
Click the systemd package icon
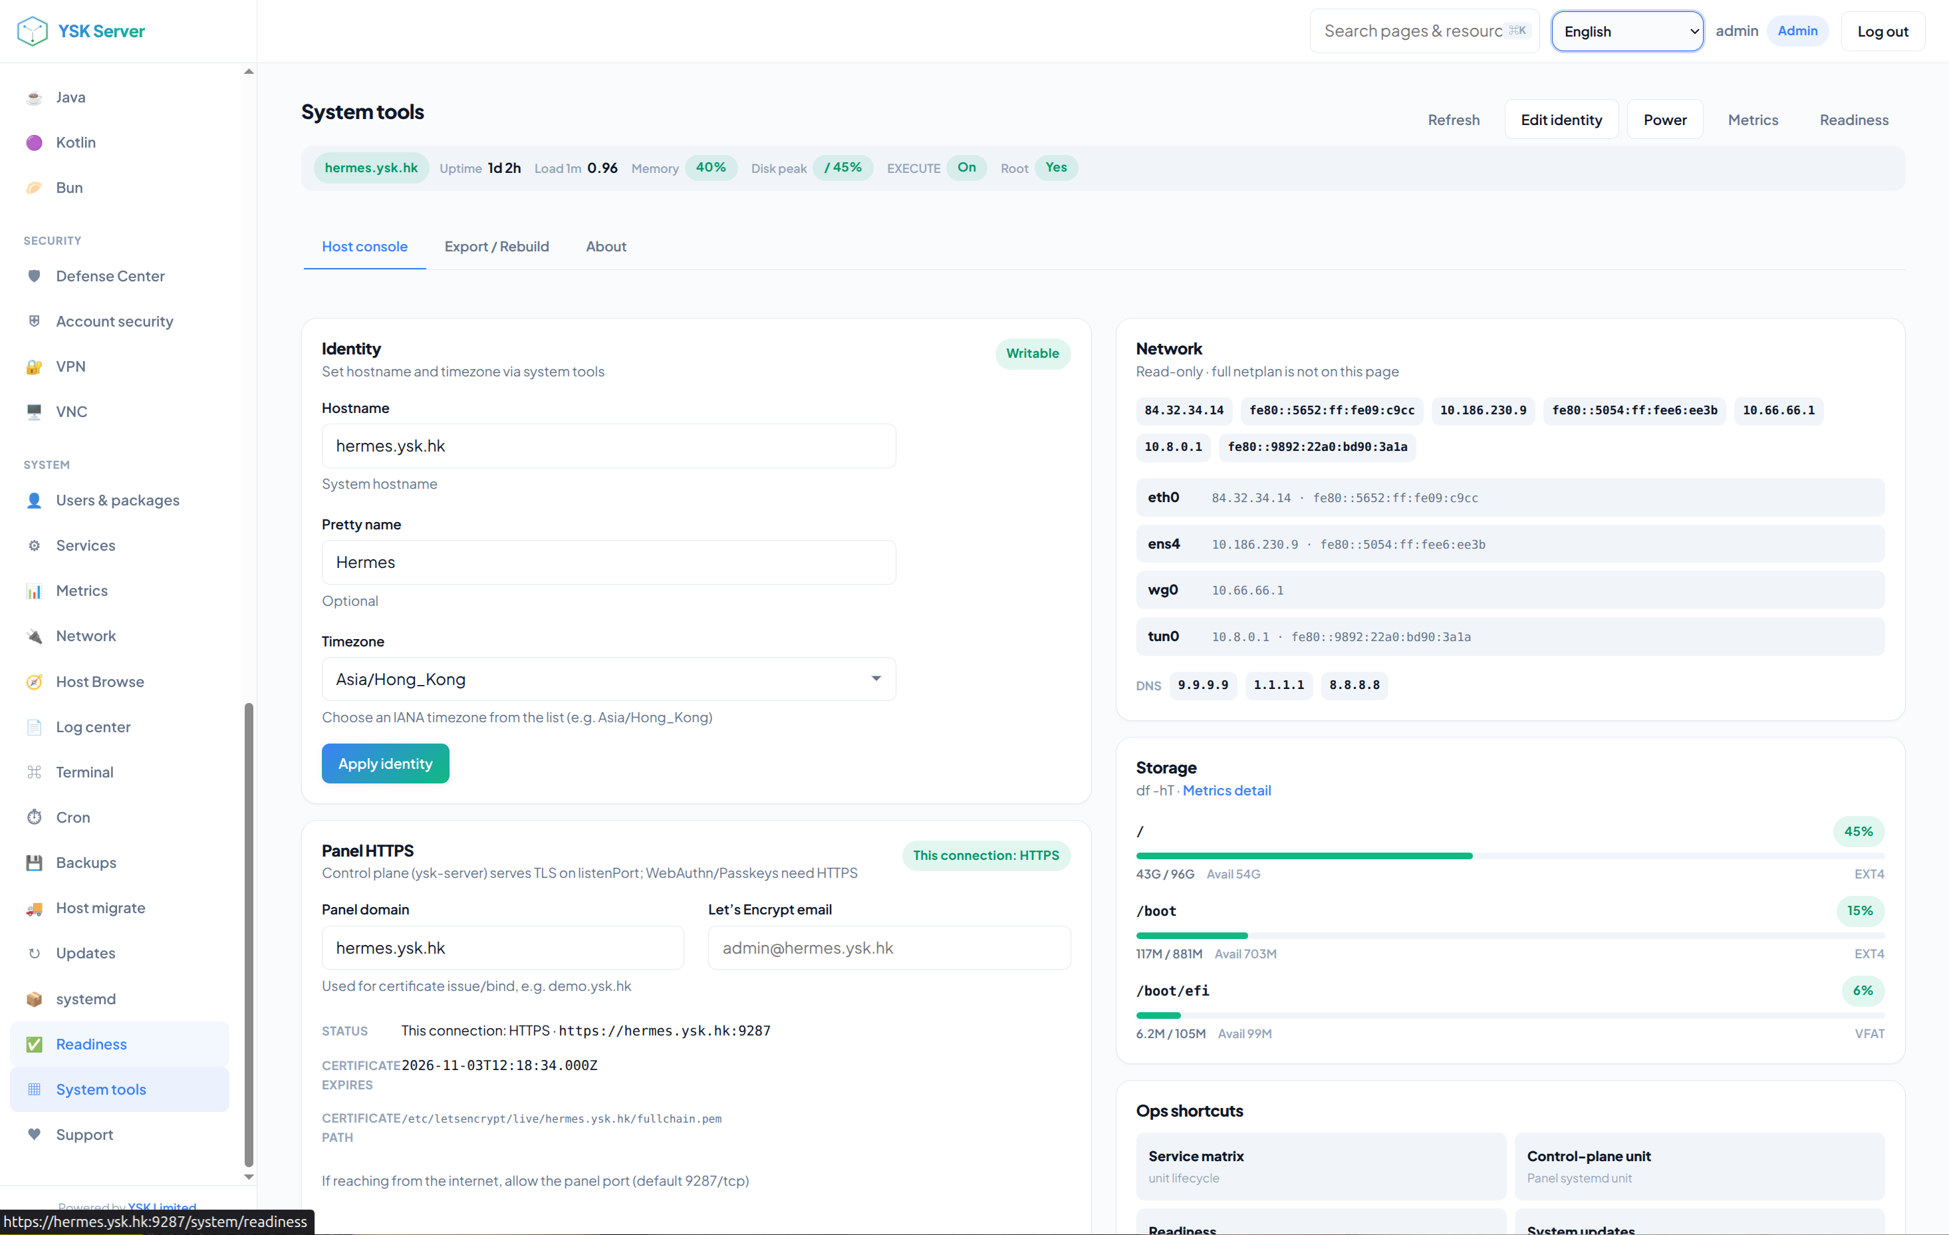pos(34,999)
